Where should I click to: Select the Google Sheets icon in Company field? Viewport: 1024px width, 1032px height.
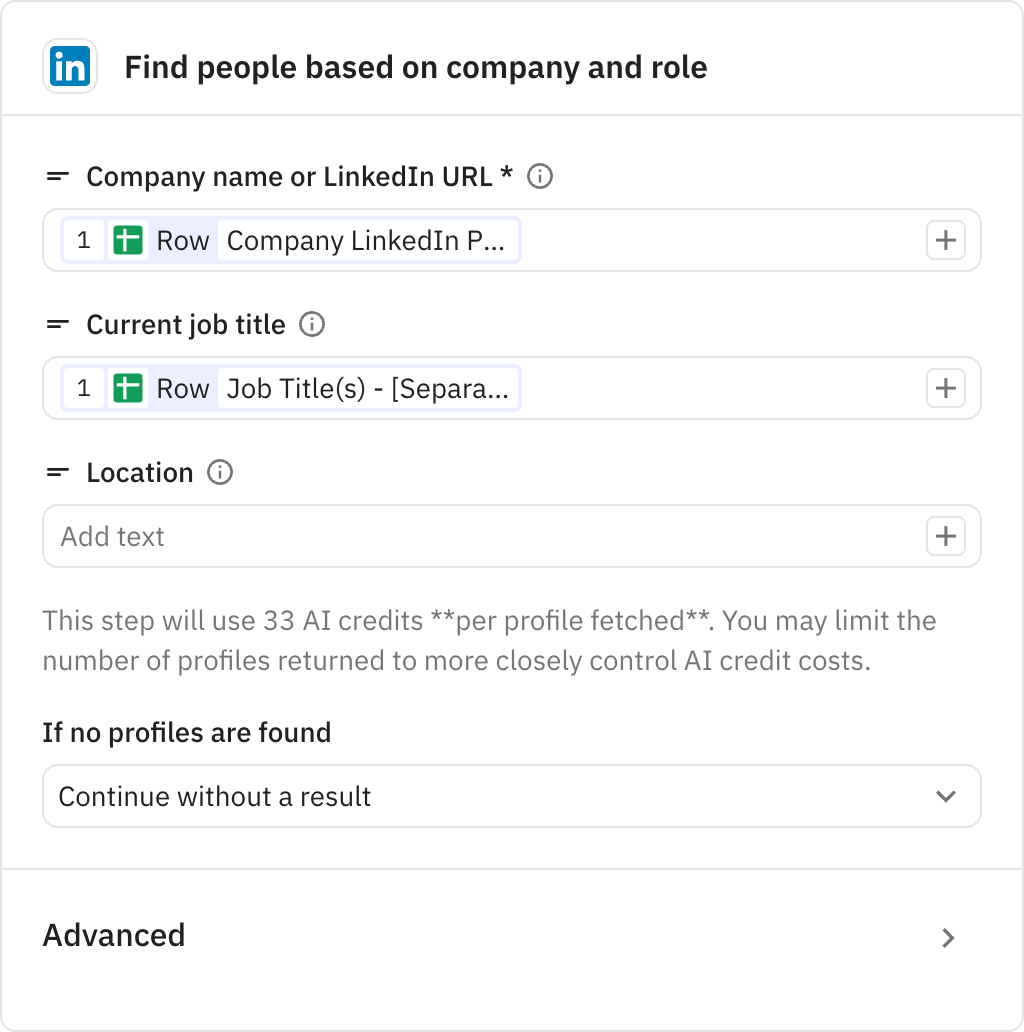(x=129, y=240)
